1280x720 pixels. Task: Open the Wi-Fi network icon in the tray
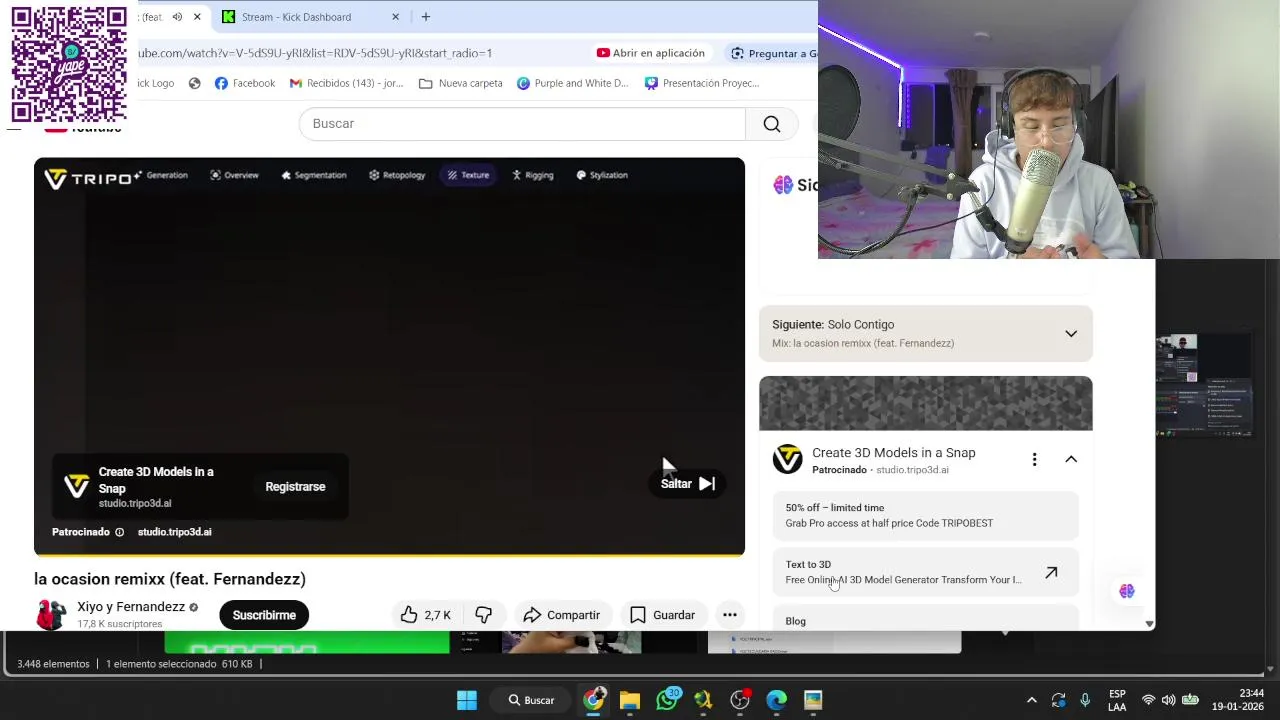[x=1149, y=700]
